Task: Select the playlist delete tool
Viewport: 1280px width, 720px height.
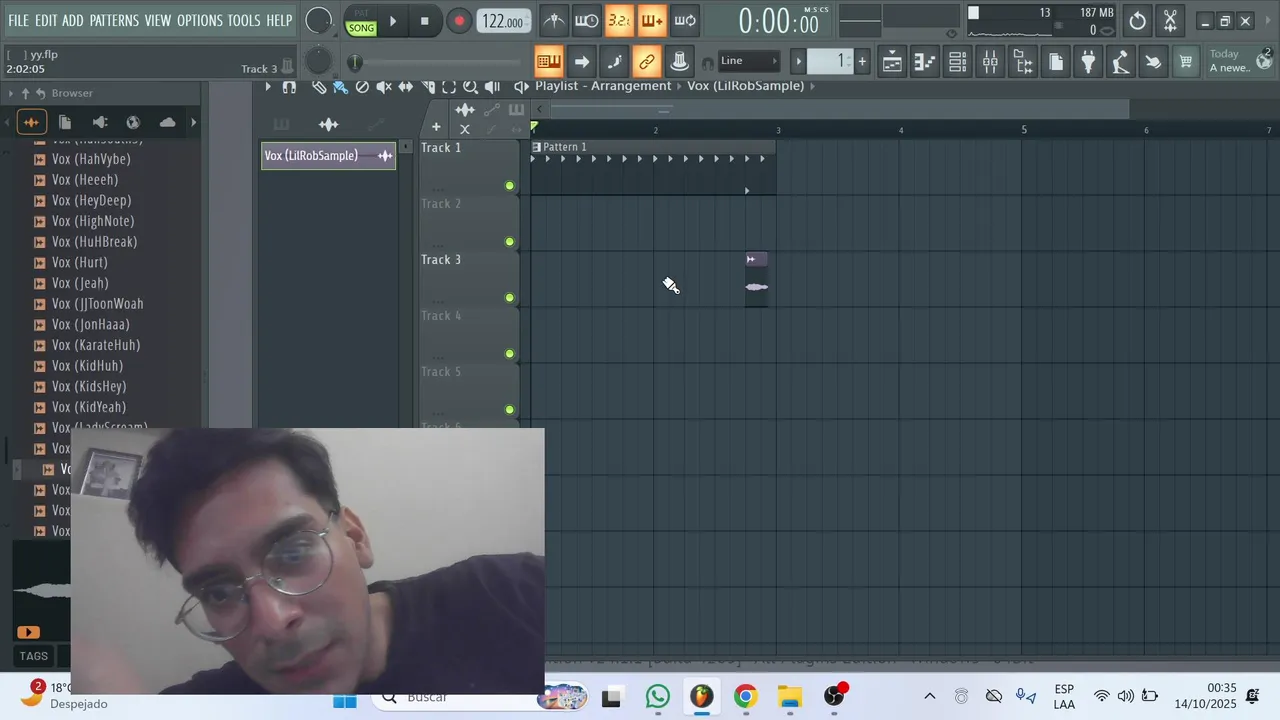Action: (362, 87)
